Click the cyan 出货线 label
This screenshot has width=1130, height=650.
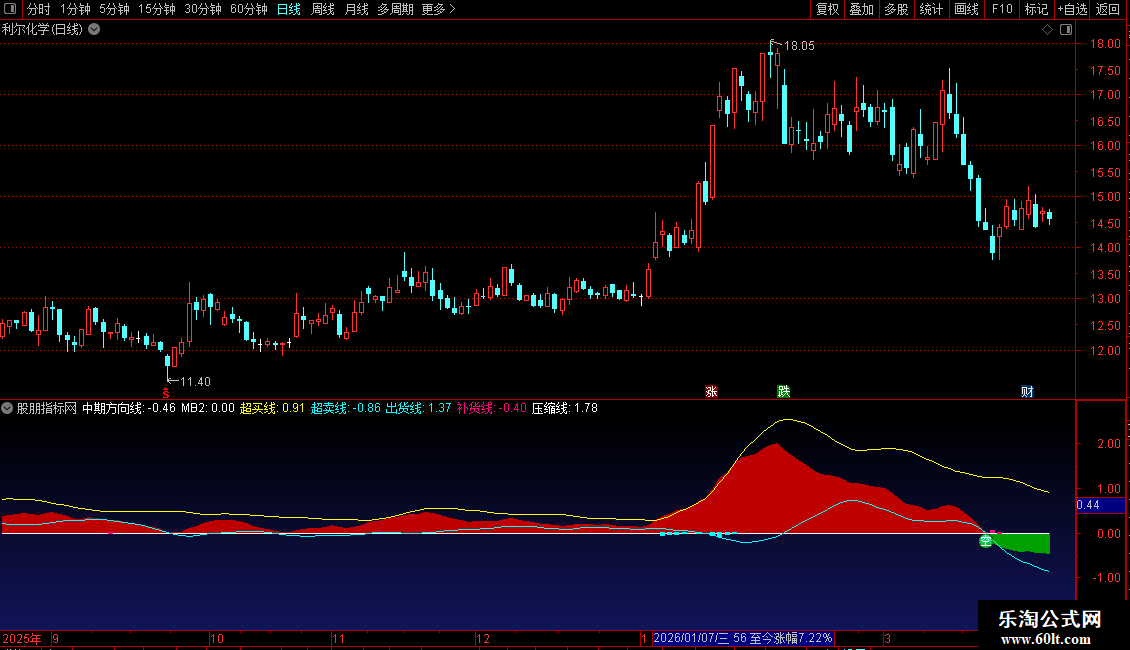coord(418,408)
